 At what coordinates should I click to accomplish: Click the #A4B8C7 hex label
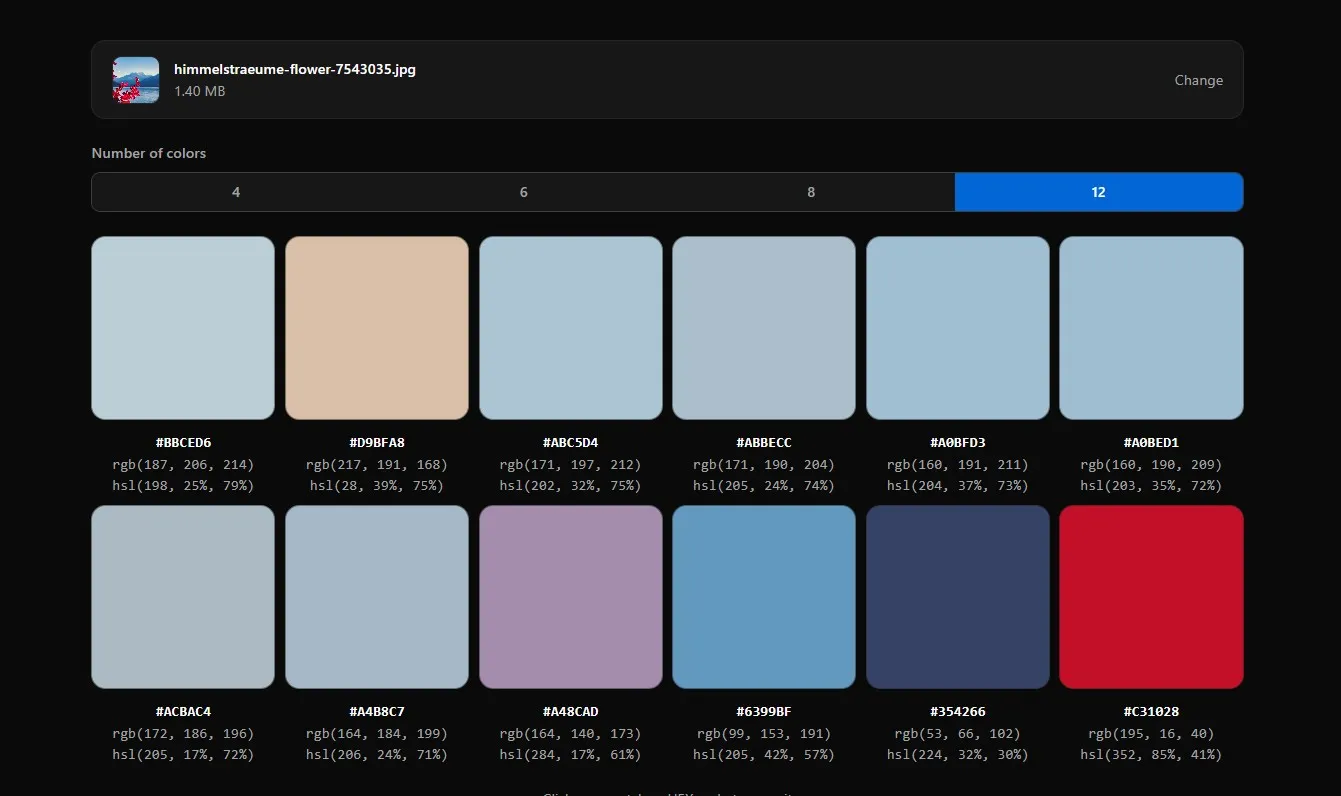click(x=377, y=711)
